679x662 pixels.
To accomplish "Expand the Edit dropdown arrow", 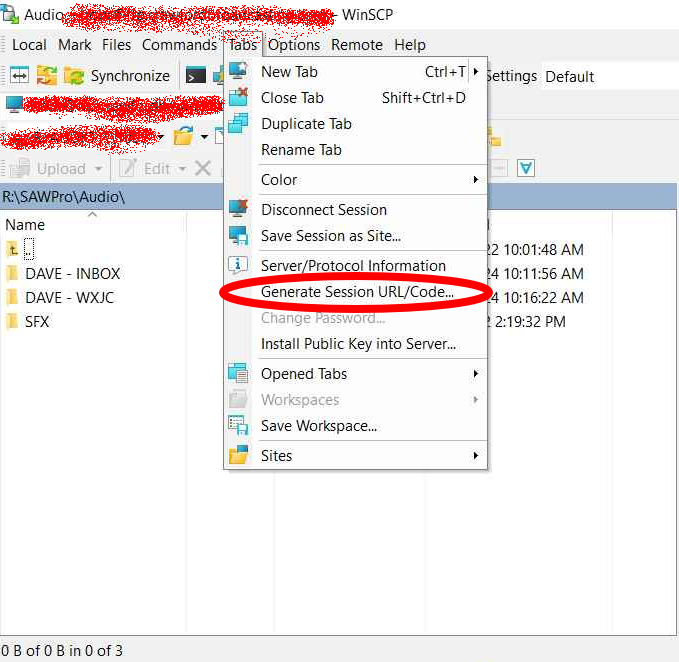I will [x=182, y=169].
